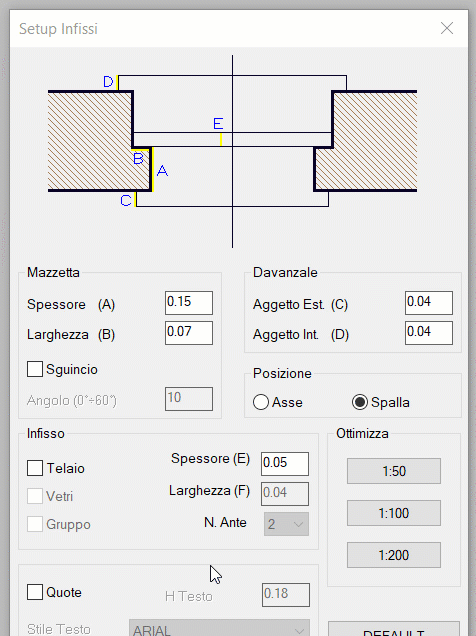Open the N. Ante dropdown
Image resolution: width=476 pixels, height=636 pixels.
coord(286,524)
